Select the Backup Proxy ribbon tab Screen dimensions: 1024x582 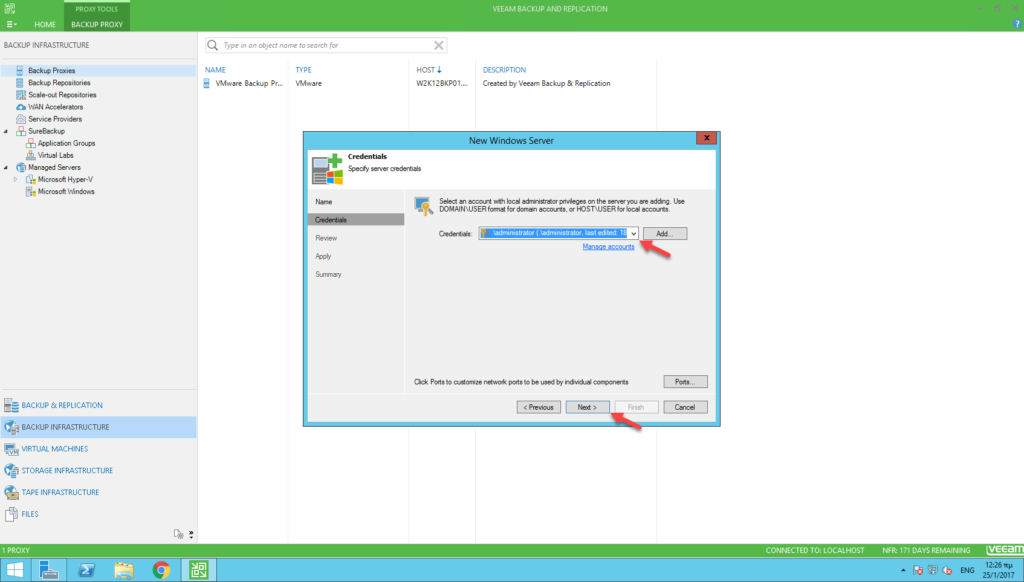pyautogui.click(x=97, y=24)
